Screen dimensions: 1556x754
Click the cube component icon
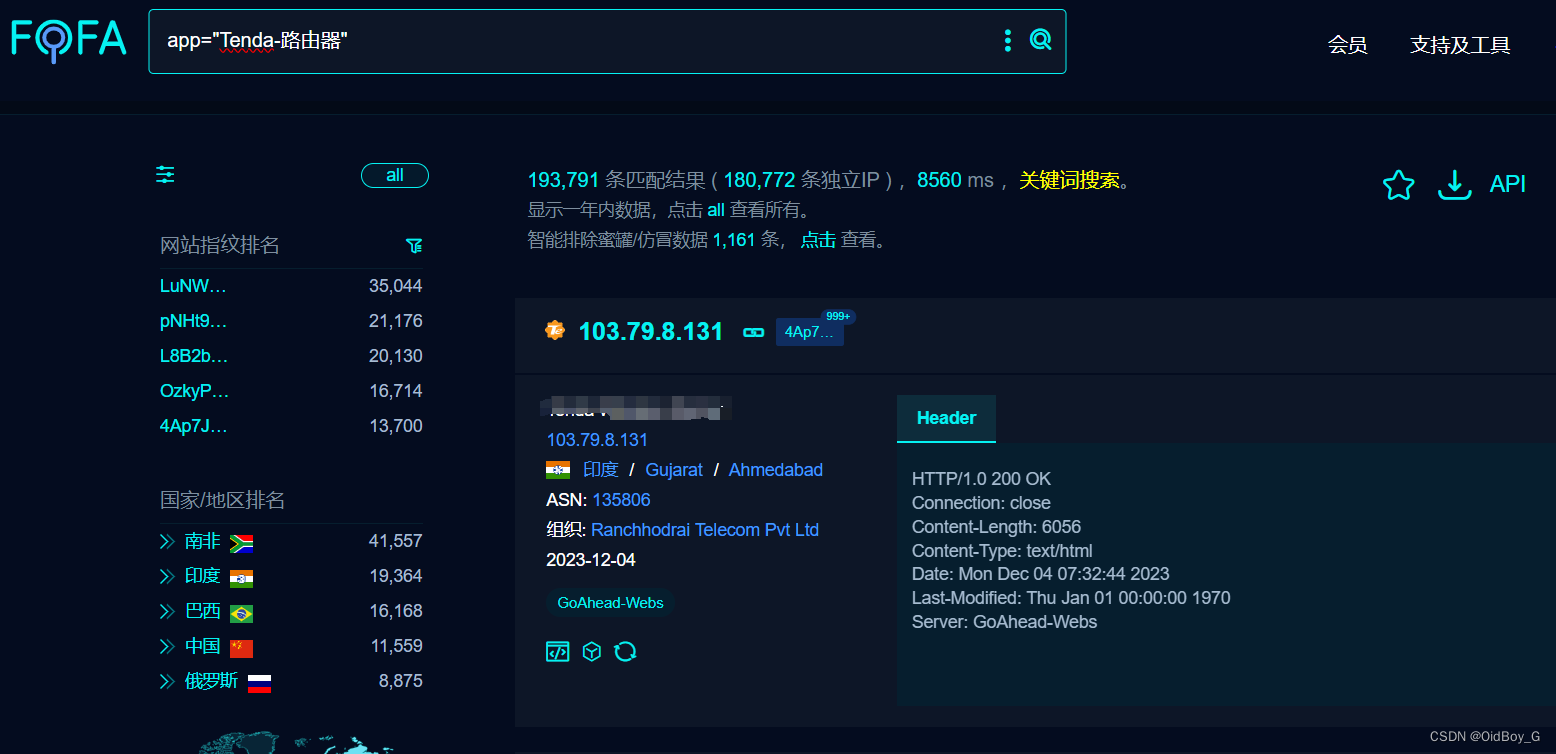592,652
